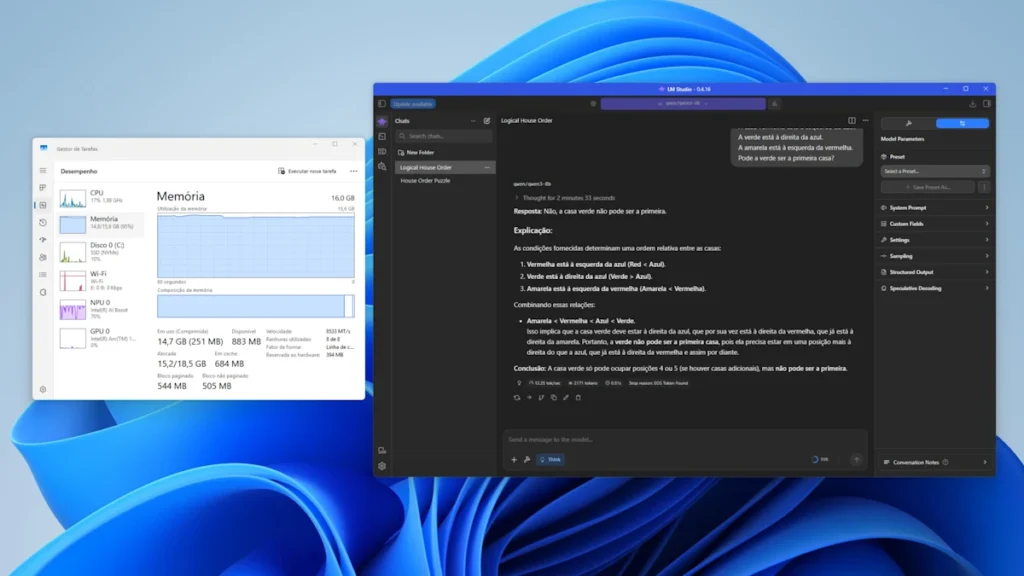
Task: Switch to the wrench tab in right panel
Action: (908, 123)
